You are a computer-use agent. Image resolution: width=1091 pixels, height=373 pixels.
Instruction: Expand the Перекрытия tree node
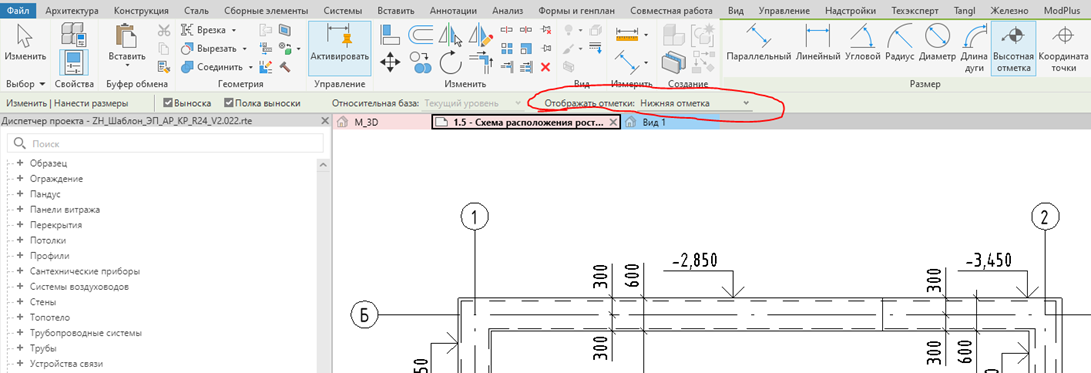coord(21,225)
